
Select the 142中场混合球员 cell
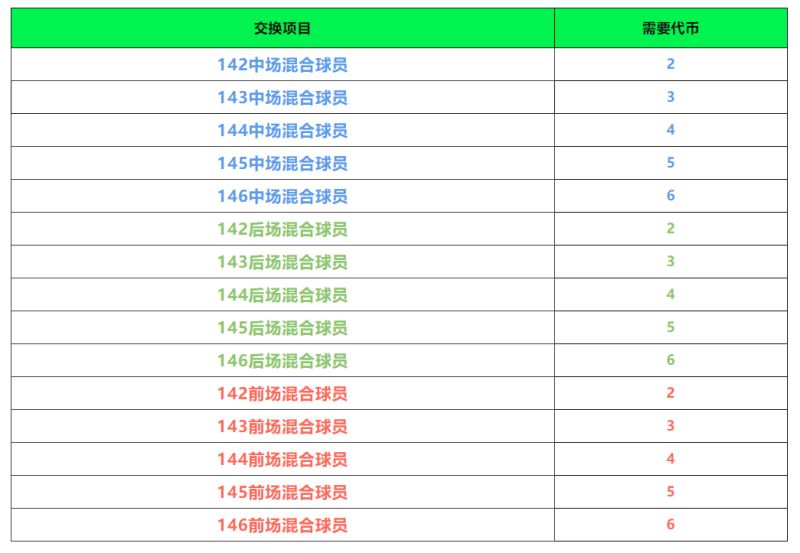tap(283, 64)
